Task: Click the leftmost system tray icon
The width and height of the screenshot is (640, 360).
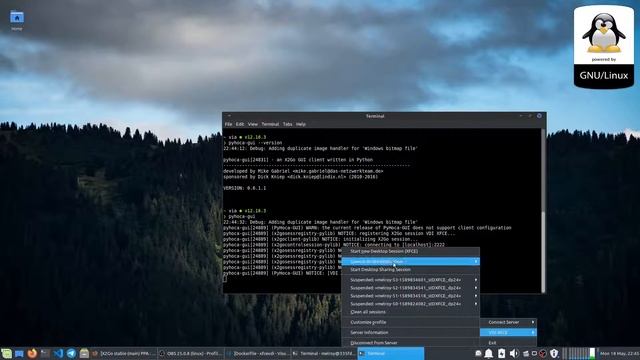Action: click(x=478, y=353)
